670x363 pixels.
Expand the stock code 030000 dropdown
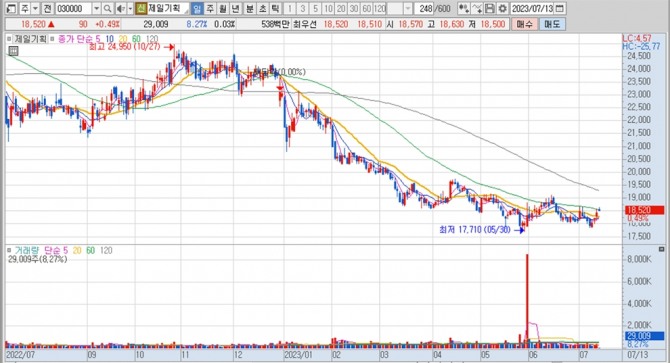click(x=97, y=8)
